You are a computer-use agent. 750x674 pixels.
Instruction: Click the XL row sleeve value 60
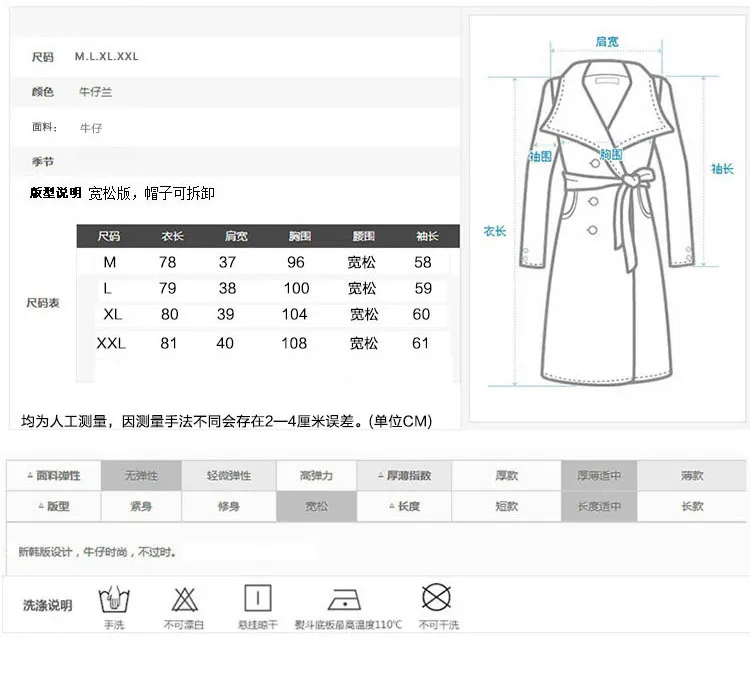(421, 314)
